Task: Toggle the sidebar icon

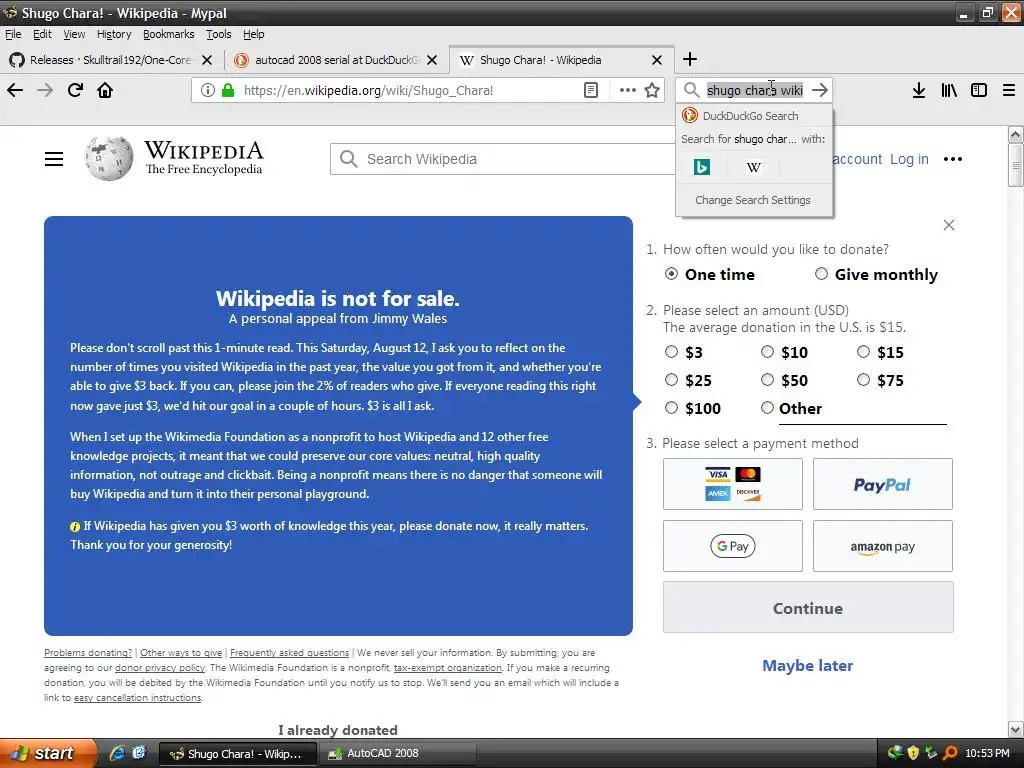Action: click(x=979, y=90)
